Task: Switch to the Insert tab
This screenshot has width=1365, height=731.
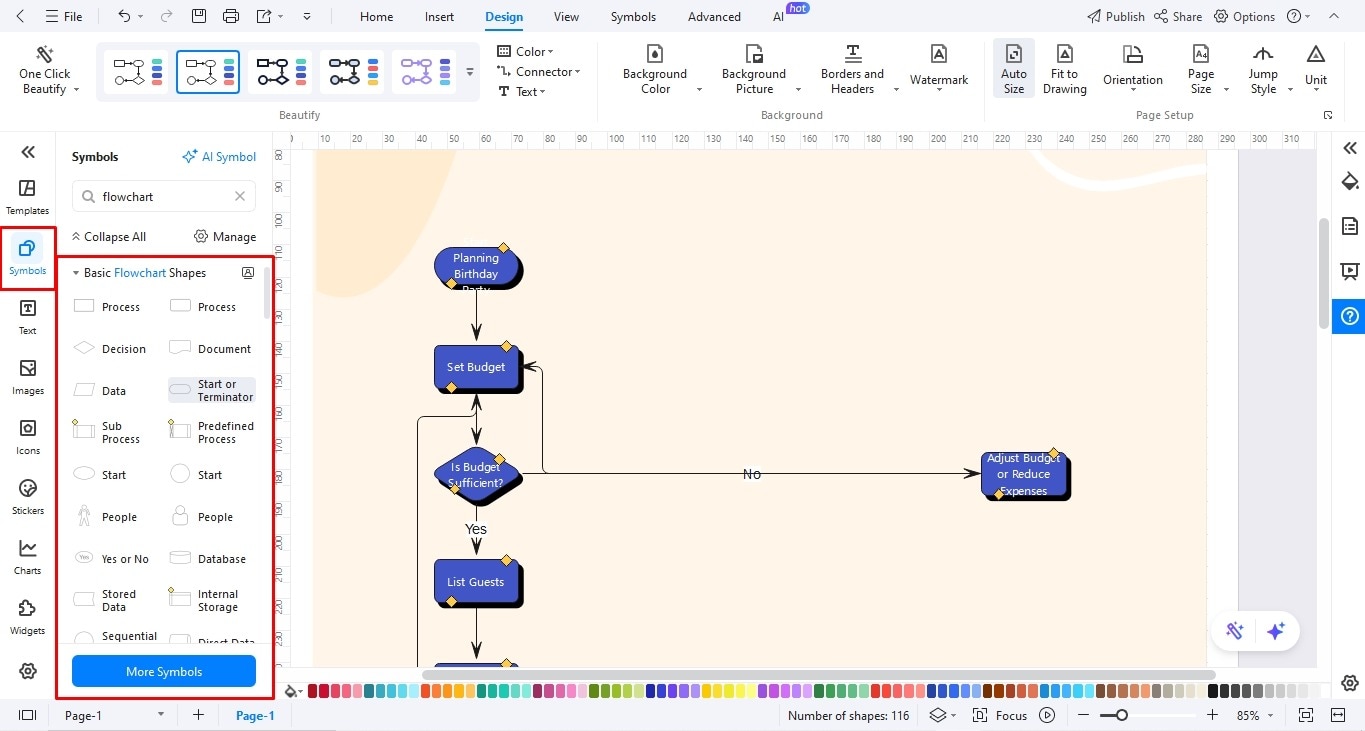Action: click(439, 16)
